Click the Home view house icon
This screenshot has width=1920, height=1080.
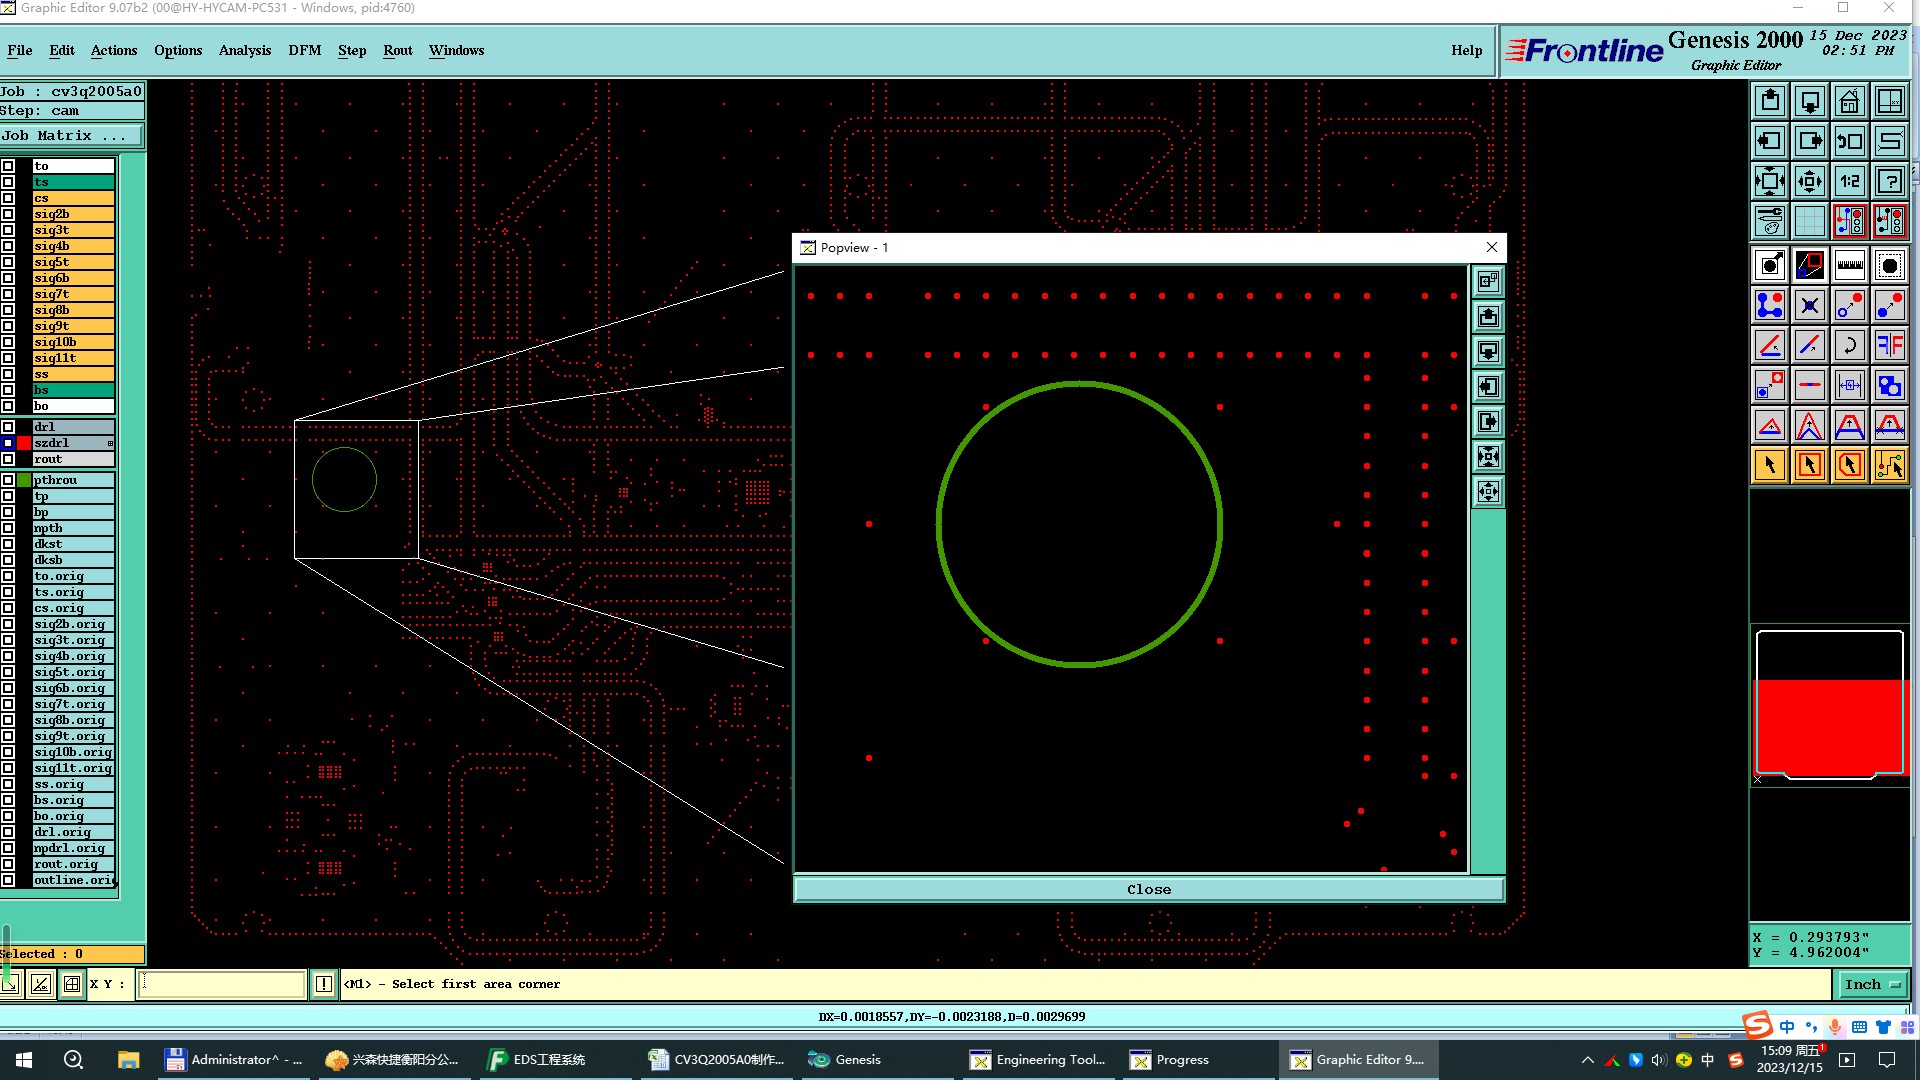(x=1849, y=101)
